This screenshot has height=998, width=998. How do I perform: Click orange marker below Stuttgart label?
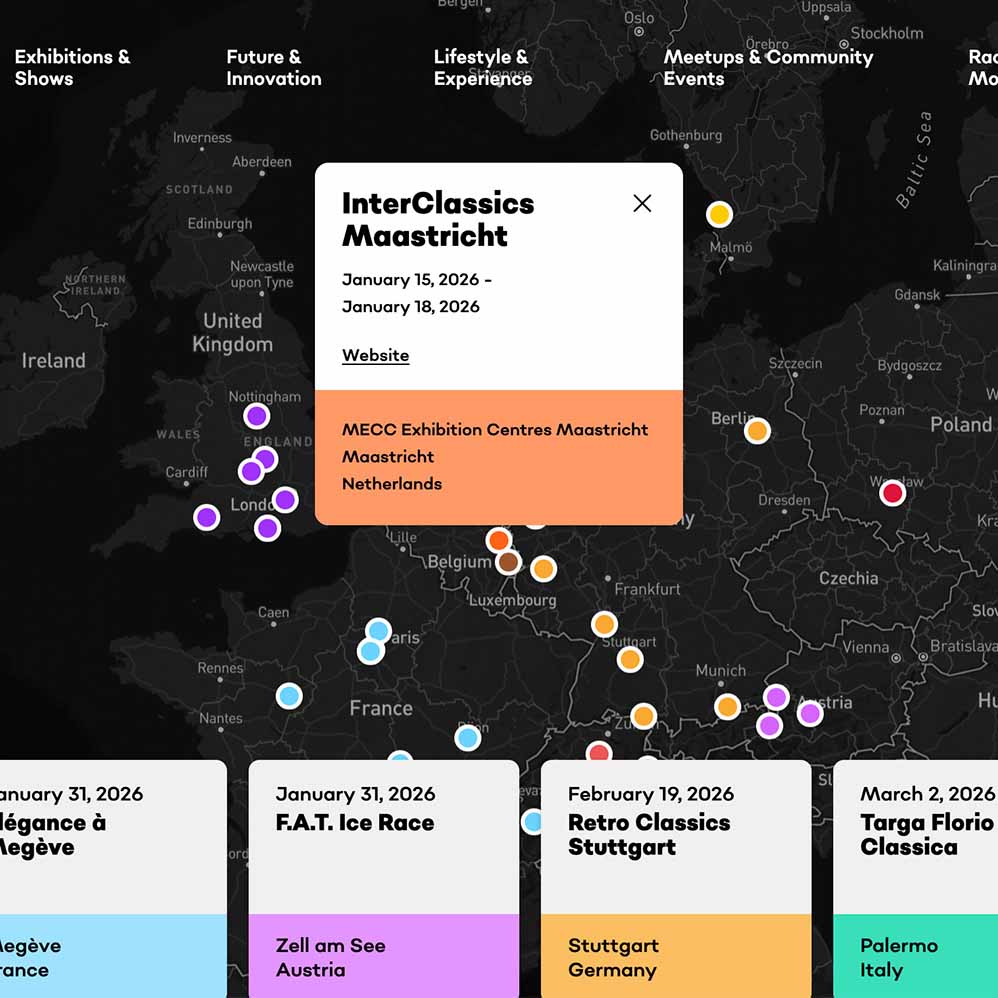[630, 659]
